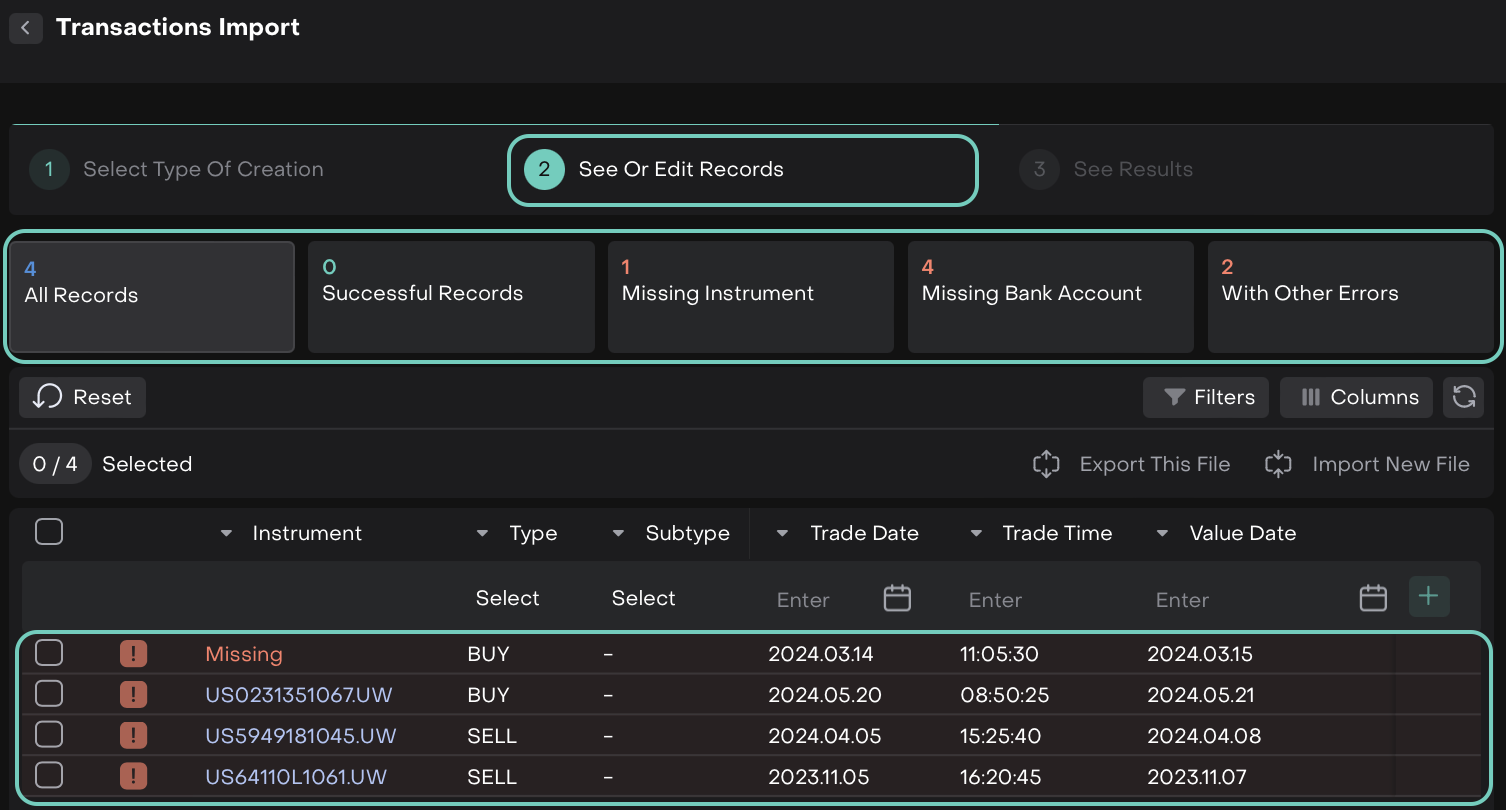This screenshot has width=1506, height=810.
Task: Open the Value Date calendar picker icon
Action: (1373, 598)
